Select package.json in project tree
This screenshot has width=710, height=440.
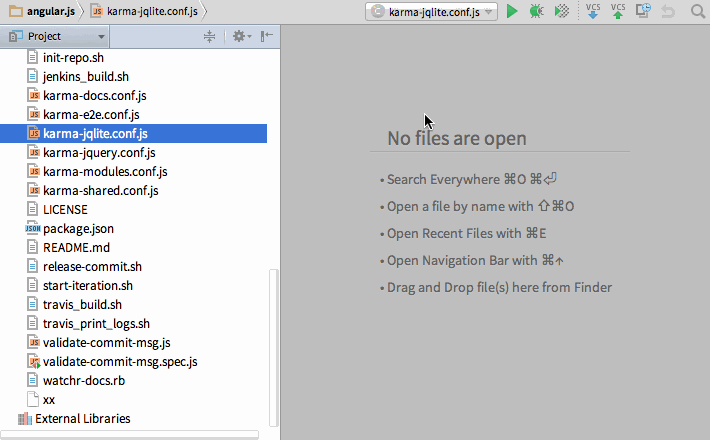coord(78,229)
